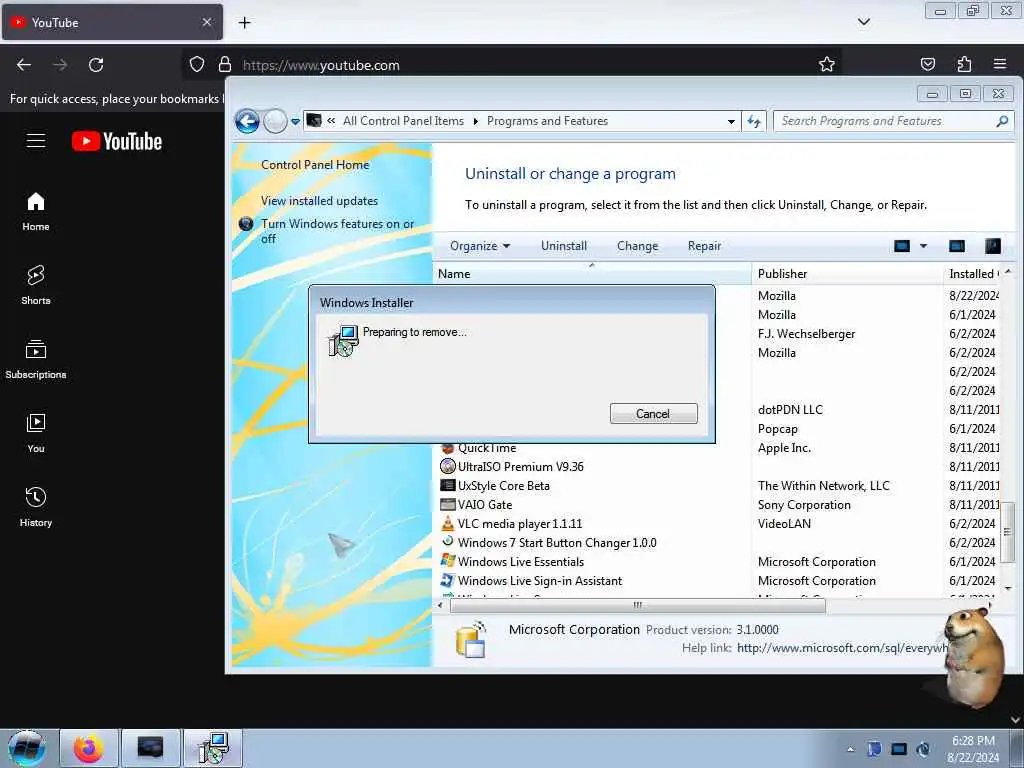
Task: Click the YouTube logo
Action: pyautogui.click(x=117, y=141)
